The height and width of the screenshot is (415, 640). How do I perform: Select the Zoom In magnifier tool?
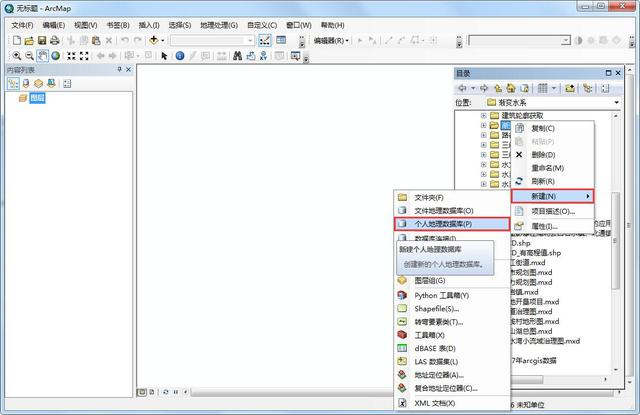pos(17,56)
